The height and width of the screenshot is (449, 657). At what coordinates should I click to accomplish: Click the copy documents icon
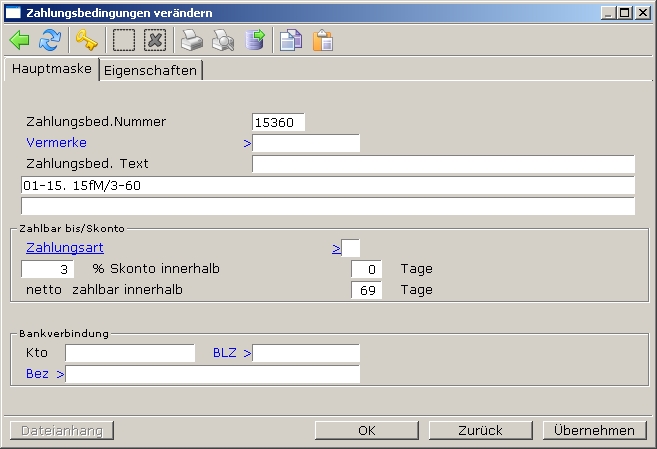click(x=291, y=40)
